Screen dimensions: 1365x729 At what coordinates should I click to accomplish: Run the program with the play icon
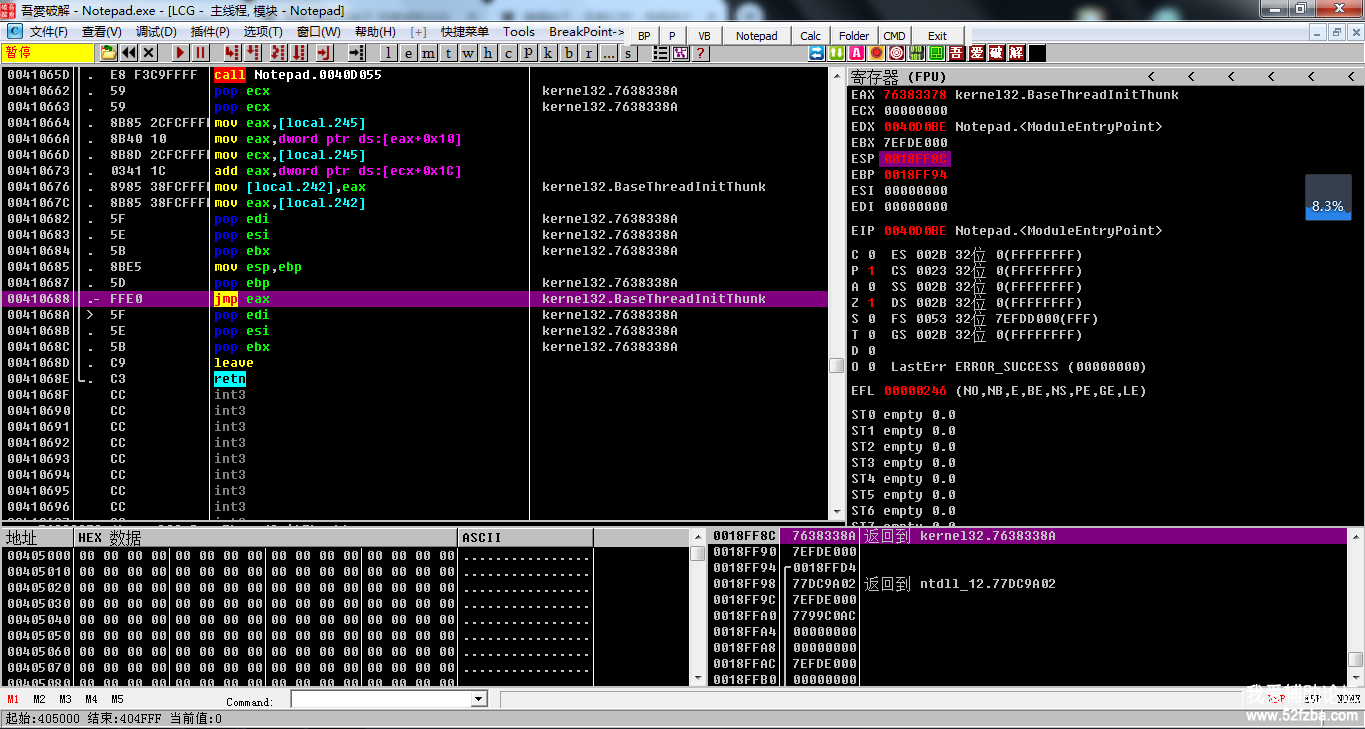tap(180, 53)
